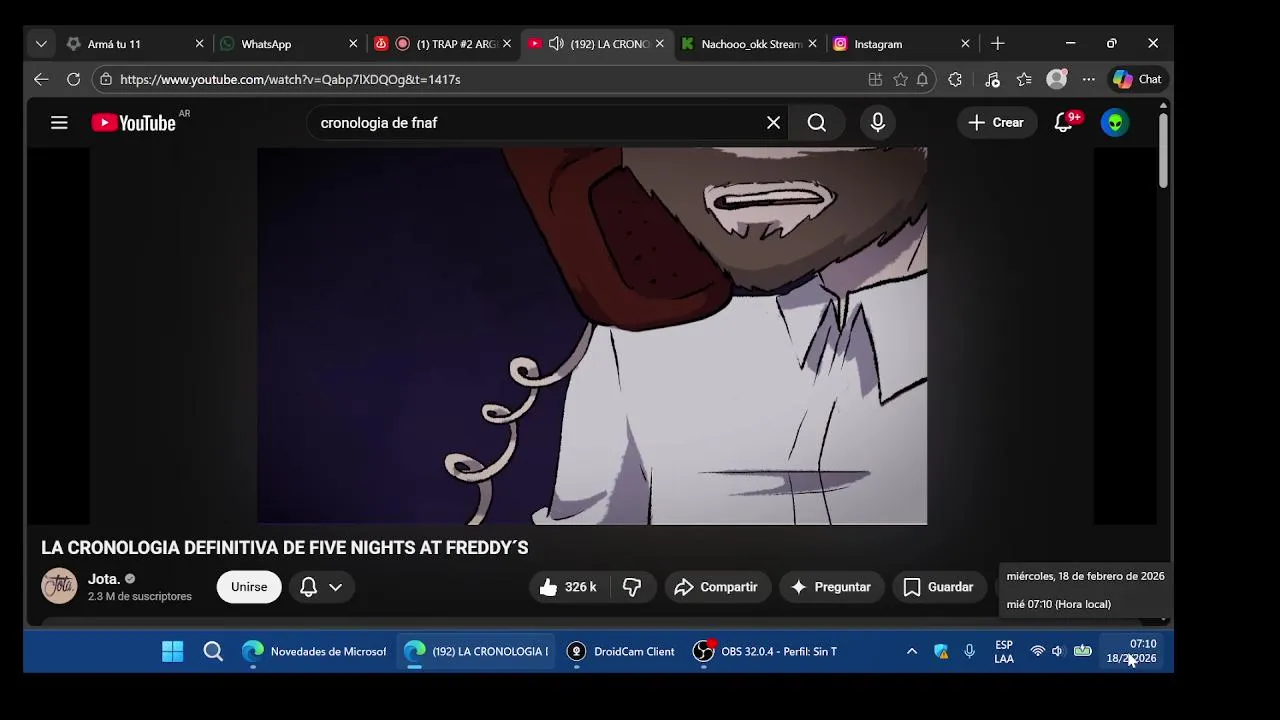Dislike the video with thumbs down
The height and width of the screenshot is (720, 1280).
coord(632,587)
